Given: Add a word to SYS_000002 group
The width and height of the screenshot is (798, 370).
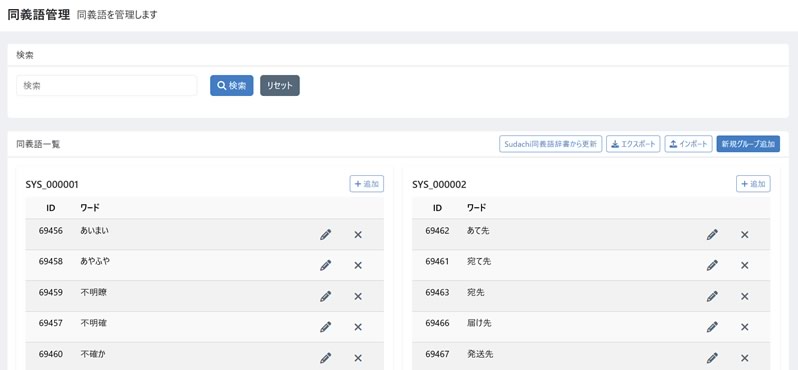Looking at the screenshot, I should pyautogui.click(x=753, y=184).
